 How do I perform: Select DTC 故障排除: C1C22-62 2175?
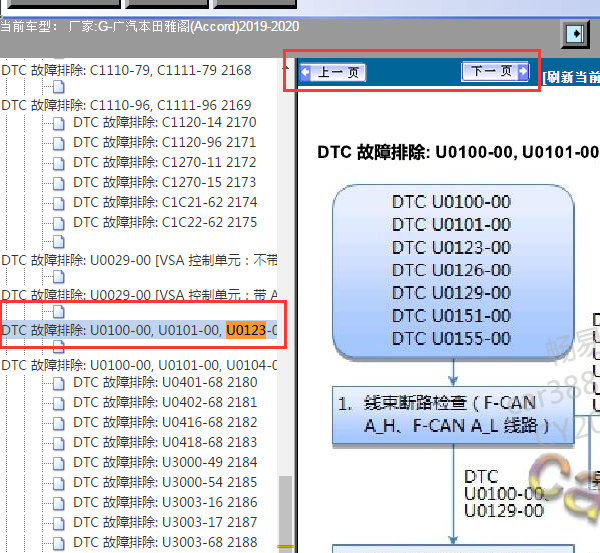click(x=165, y=222)
